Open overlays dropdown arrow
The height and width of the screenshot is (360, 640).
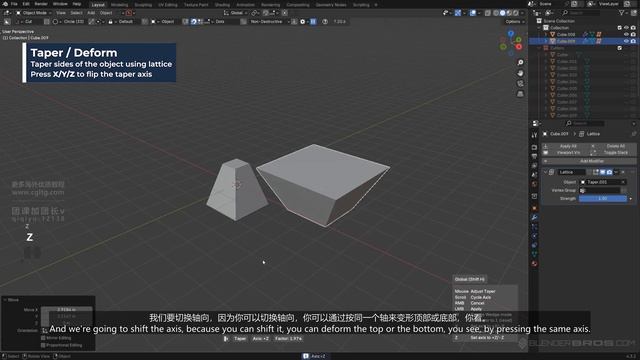pos(478,13)
